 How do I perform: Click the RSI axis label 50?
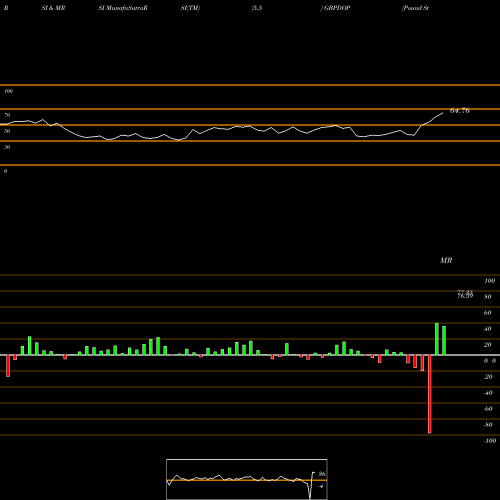(x=7, y=131)
